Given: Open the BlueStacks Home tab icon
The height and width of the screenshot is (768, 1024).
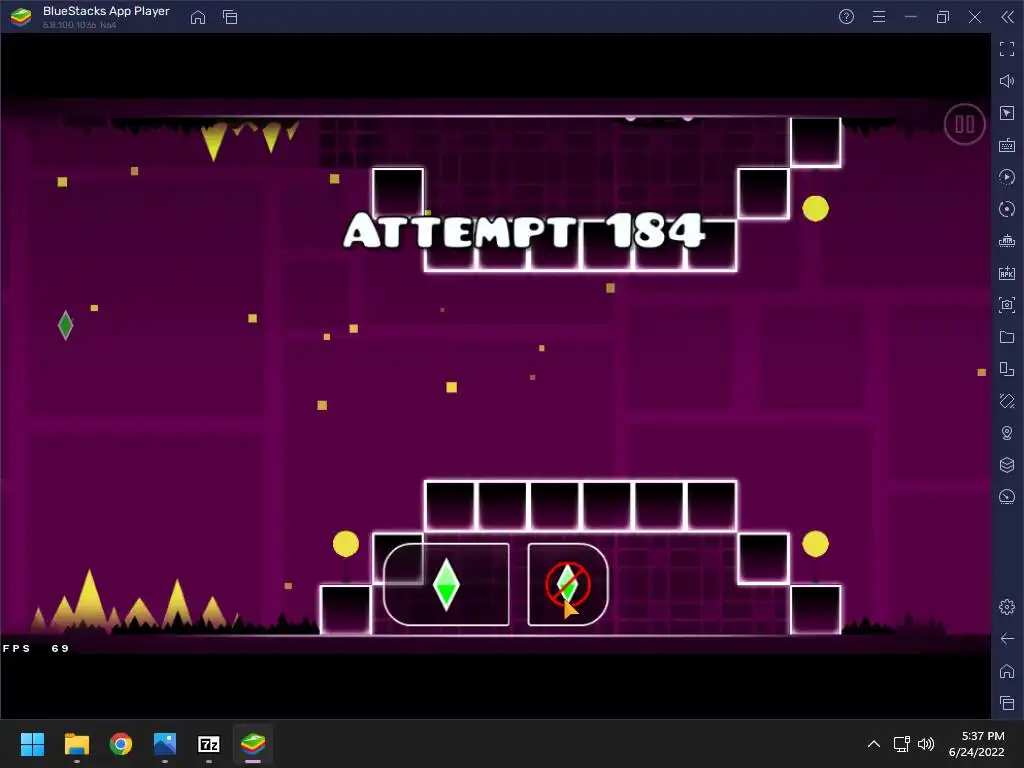Looking at the screenshot, I should pos(198,17).
